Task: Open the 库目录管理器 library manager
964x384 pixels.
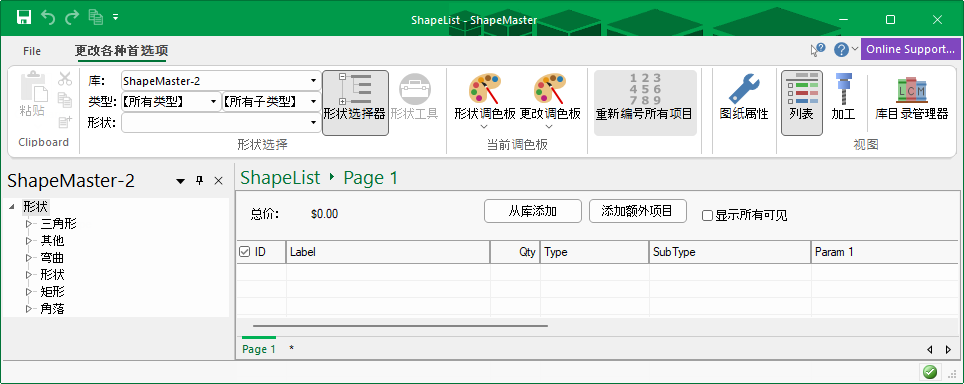Action: click(x=912, y=97)
